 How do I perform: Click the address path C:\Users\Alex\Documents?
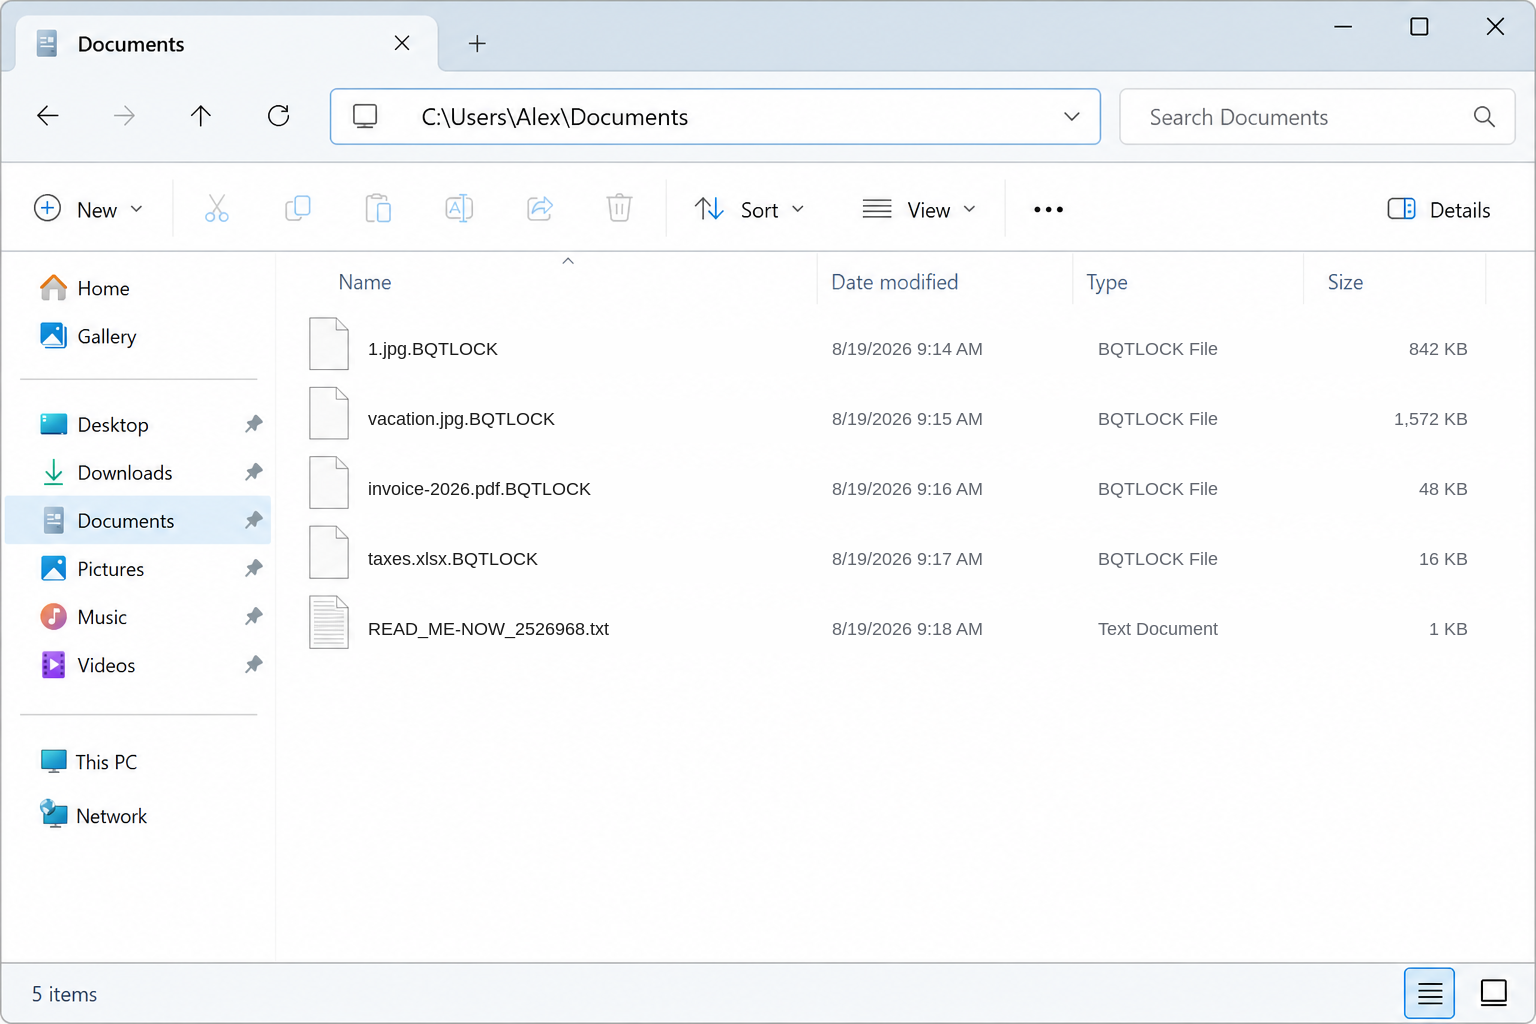point(555,117)
